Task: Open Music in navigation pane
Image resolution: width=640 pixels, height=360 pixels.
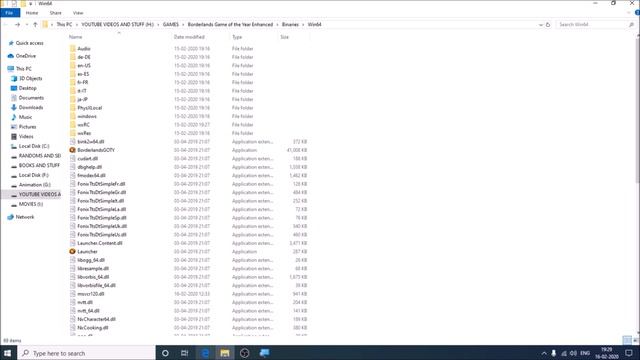Action: tap(25, 117)
